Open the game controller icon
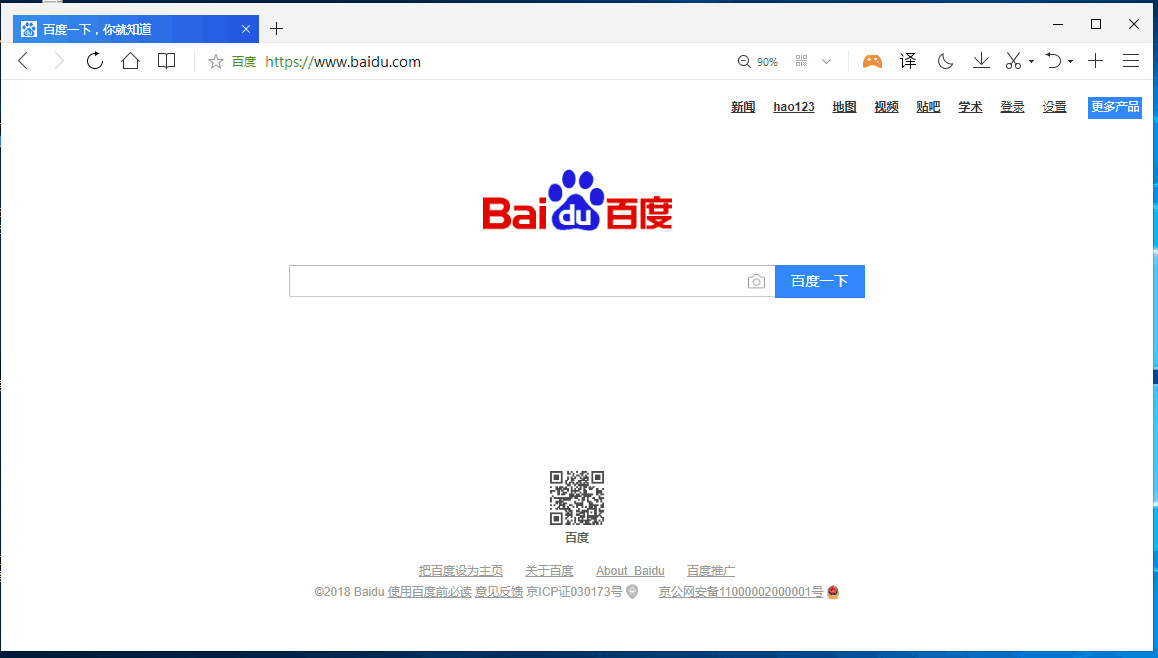 pyautogui.click(x=872, y=61)
